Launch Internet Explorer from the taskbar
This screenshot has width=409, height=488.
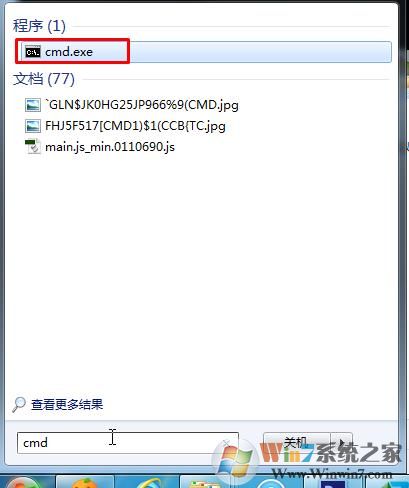[149, 482]
